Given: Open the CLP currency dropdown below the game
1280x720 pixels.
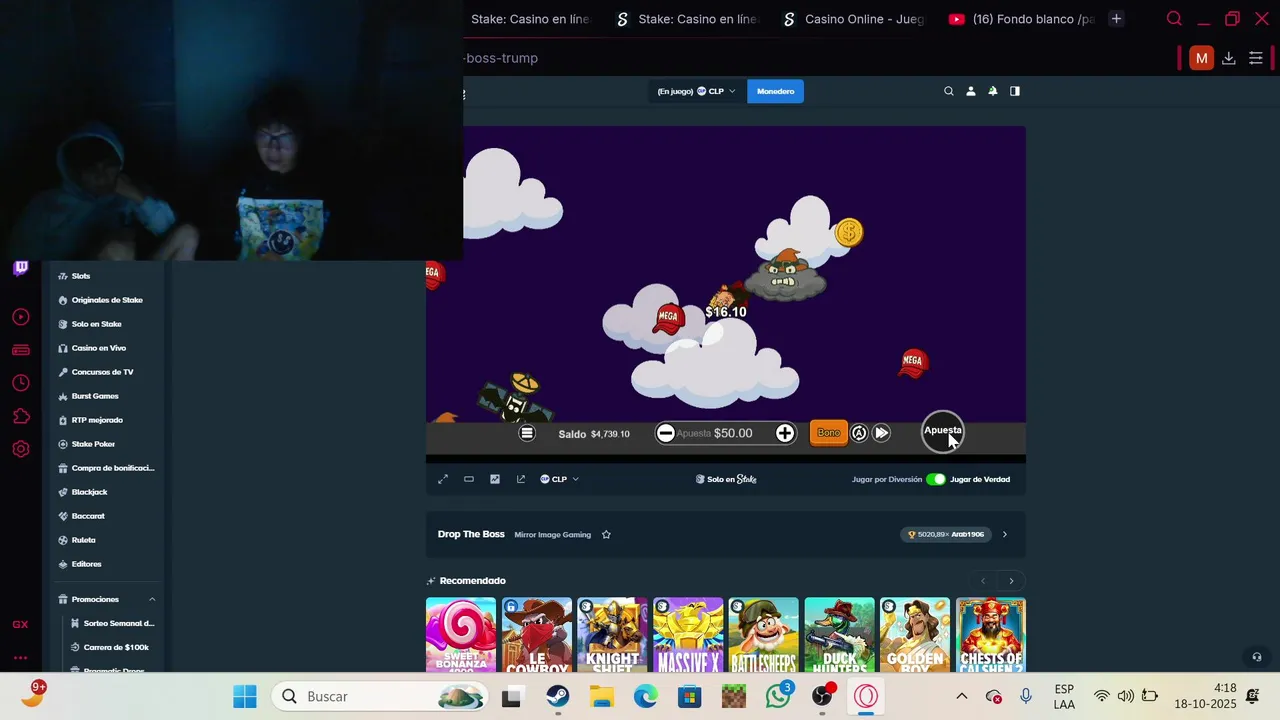Looking at the screenshot, I should pyautogui.click(x=560, y=479).
